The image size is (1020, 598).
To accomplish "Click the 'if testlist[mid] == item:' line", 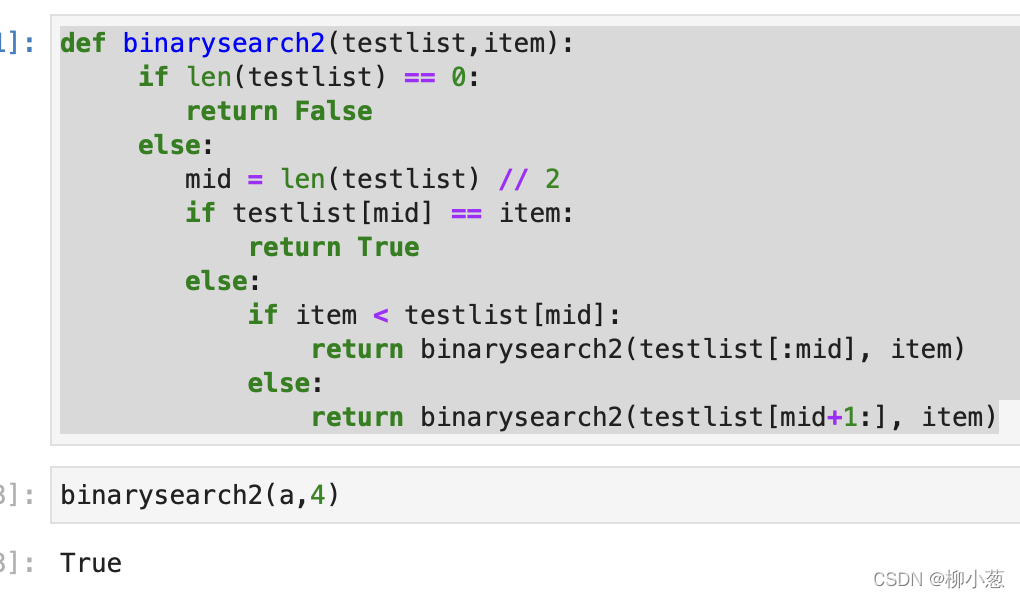I will click(x=379, y=213).
